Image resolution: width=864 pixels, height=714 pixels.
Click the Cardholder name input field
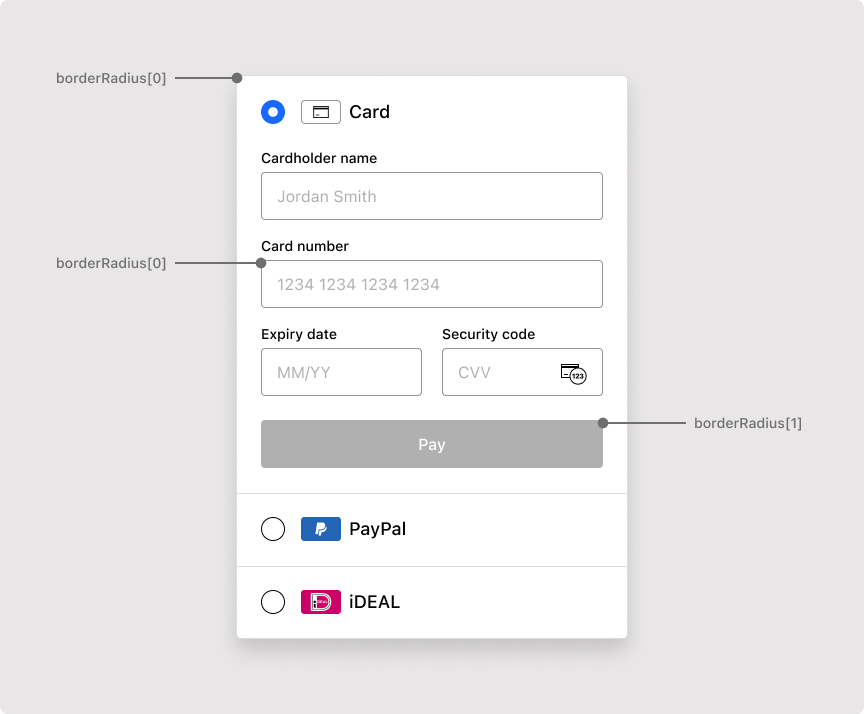[x=432, y=196]
